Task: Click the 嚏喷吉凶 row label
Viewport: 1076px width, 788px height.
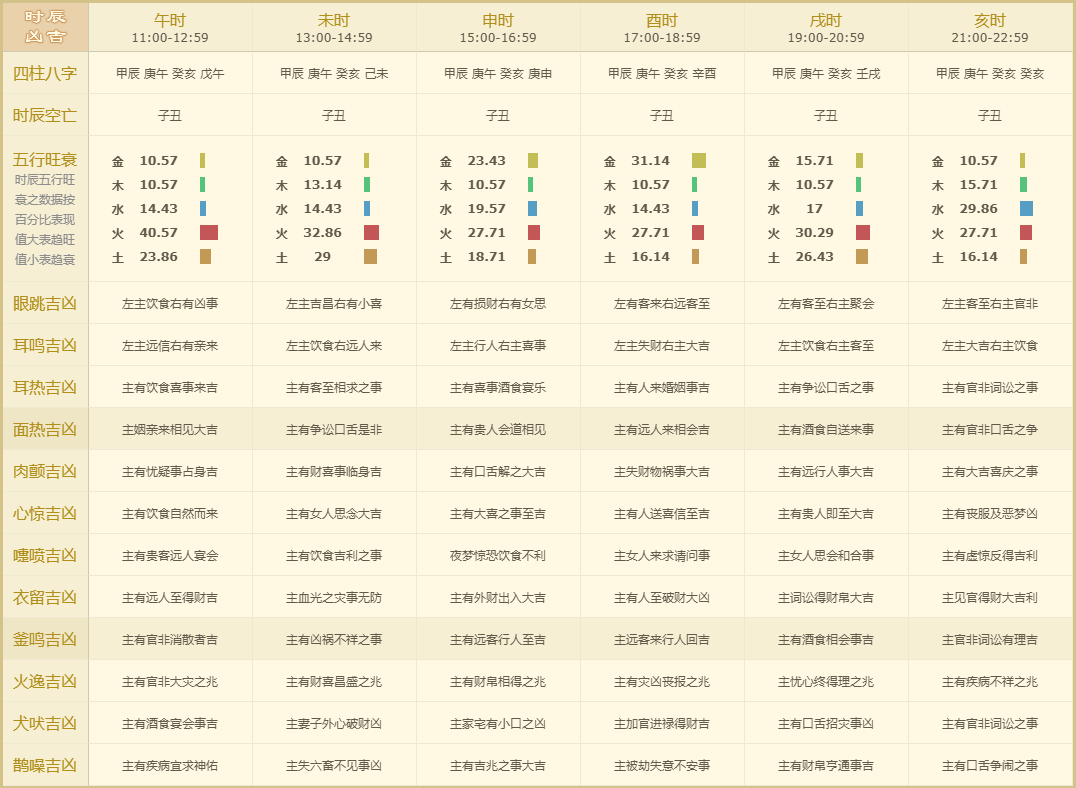Action: point(45,555)
